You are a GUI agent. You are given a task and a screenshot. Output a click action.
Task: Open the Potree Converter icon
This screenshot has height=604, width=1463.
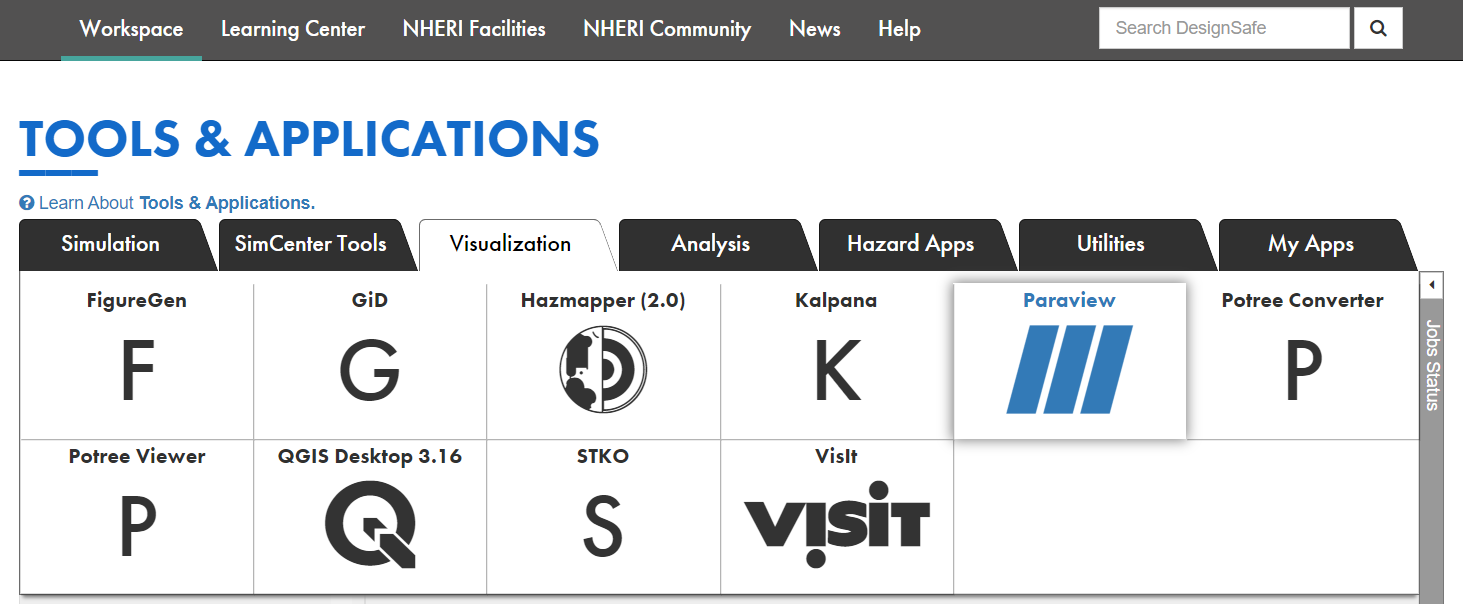pos(1302,370)
